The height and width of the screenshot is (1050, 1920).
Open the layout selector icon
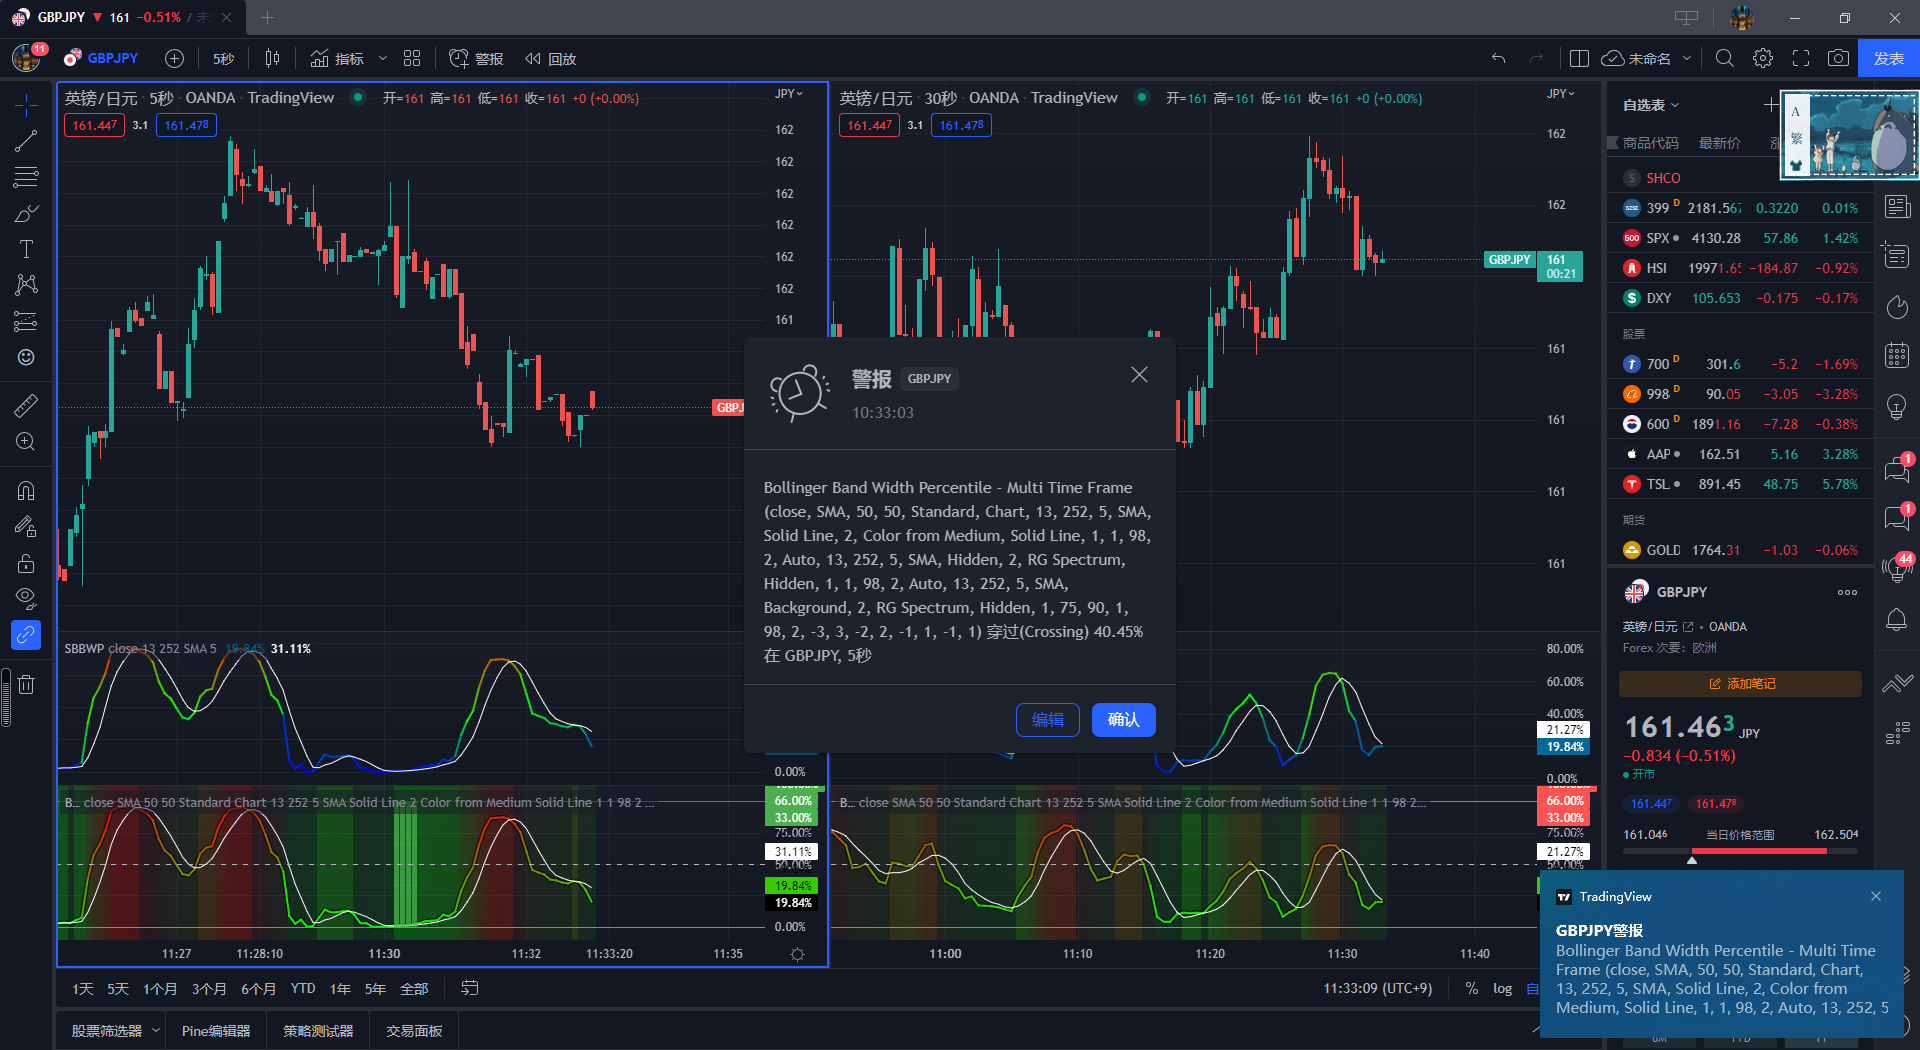point(1580,59)
